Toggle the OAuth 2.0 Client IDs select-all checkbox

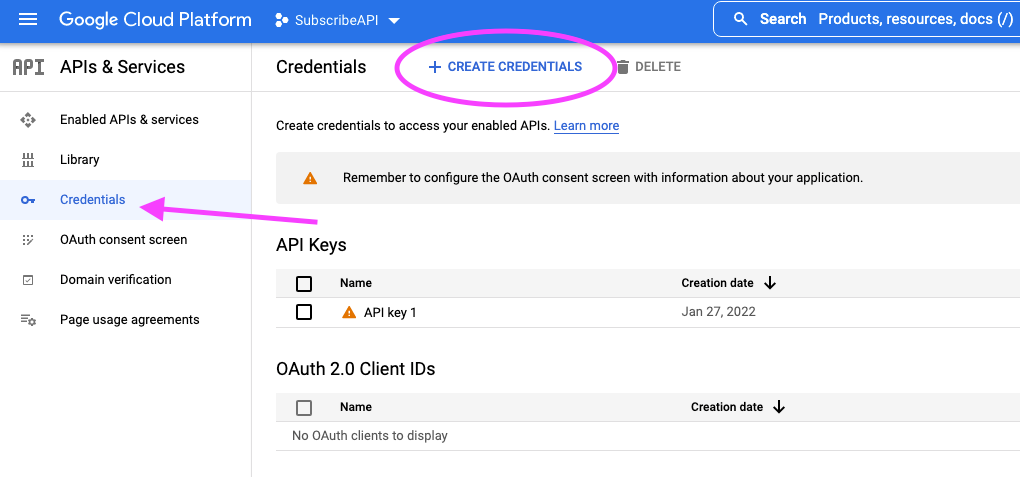coord(304,408)
